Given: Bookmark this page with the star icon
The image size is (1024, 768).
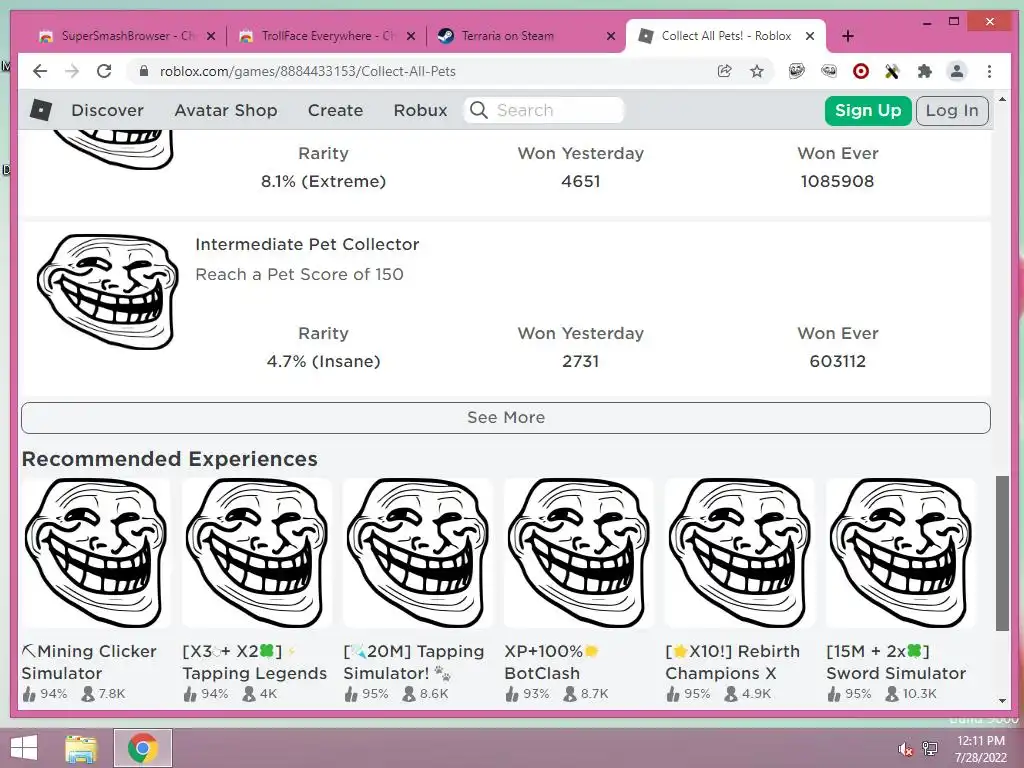Looking at the screenshot, I should pos(756,71).
